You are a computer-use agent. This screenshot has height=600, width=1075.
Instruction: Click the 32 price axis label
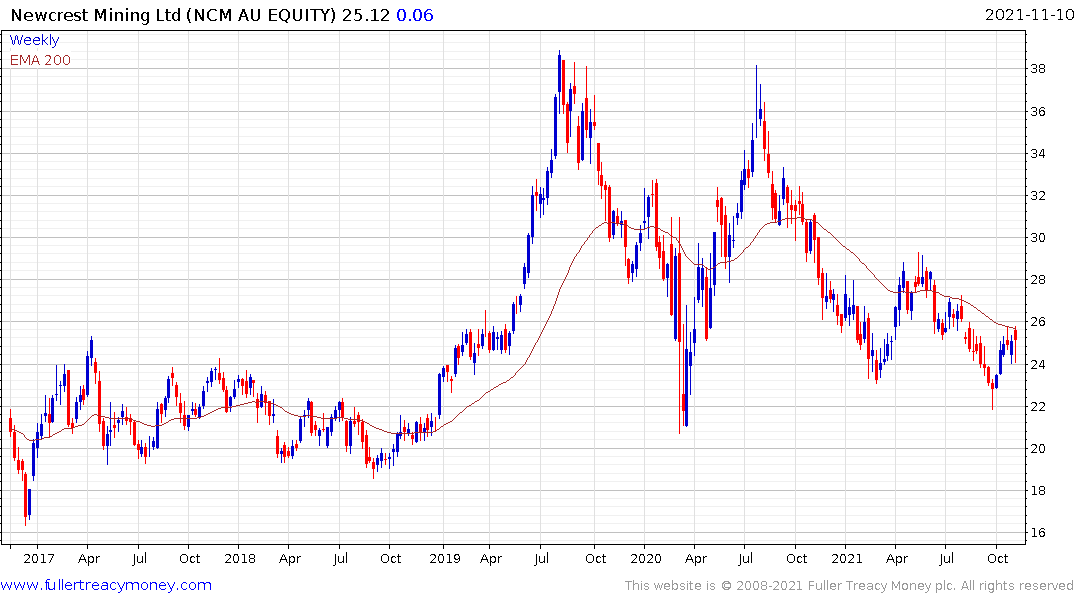(1037, 195)
